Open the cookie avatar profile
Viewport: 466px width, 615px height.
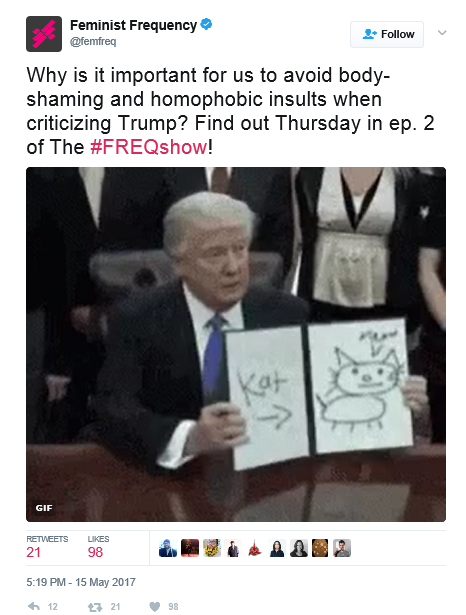pos(320,548)
